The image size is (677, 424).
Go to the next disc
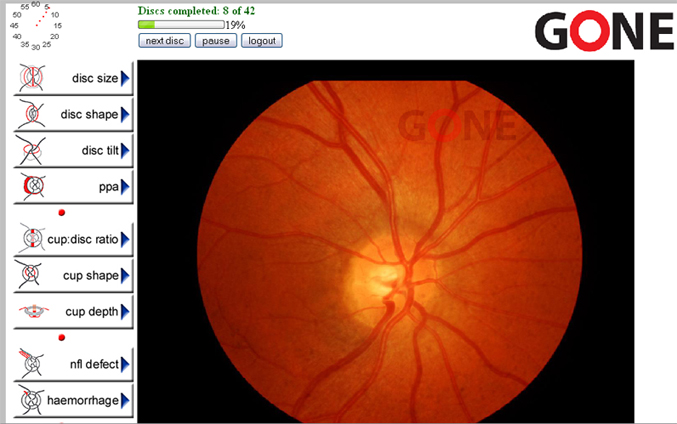(165, 41)
